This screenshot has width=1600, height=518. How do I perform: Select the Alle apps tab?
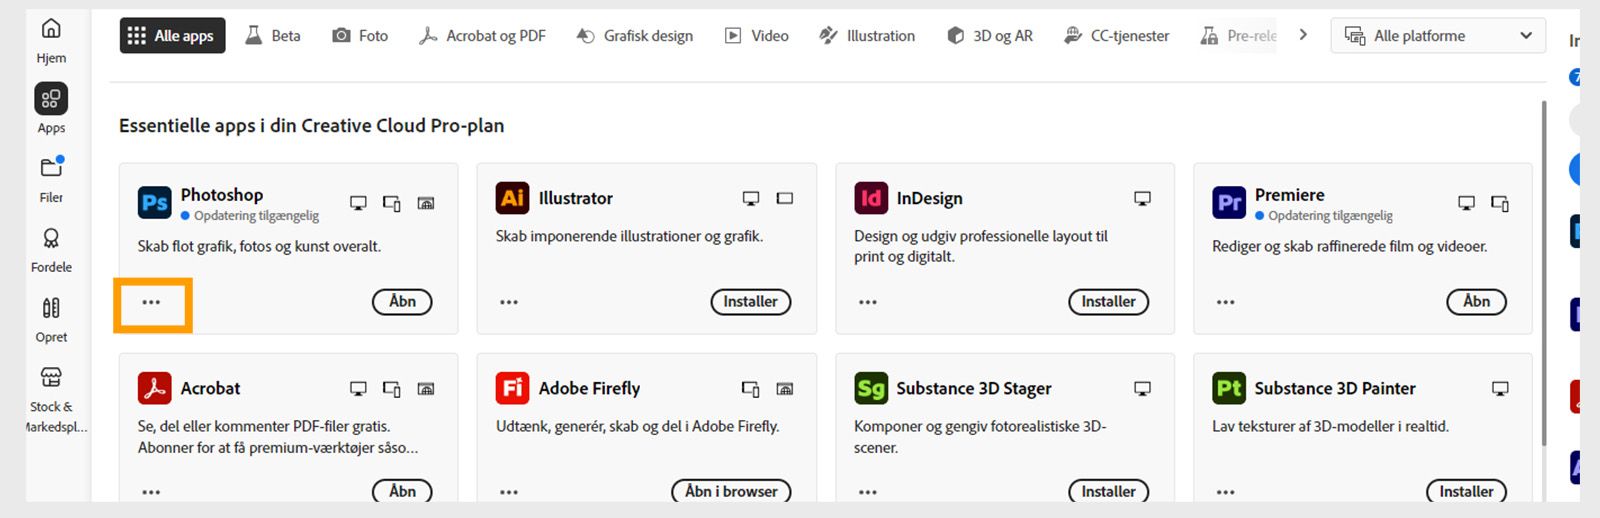pyautogui.click(x=173, y=36)
